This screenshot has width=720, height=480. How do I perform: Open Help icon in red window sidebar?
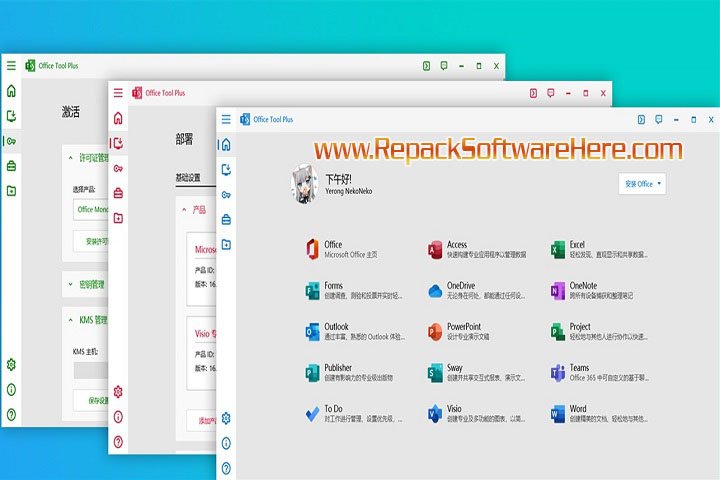(118, 442)
